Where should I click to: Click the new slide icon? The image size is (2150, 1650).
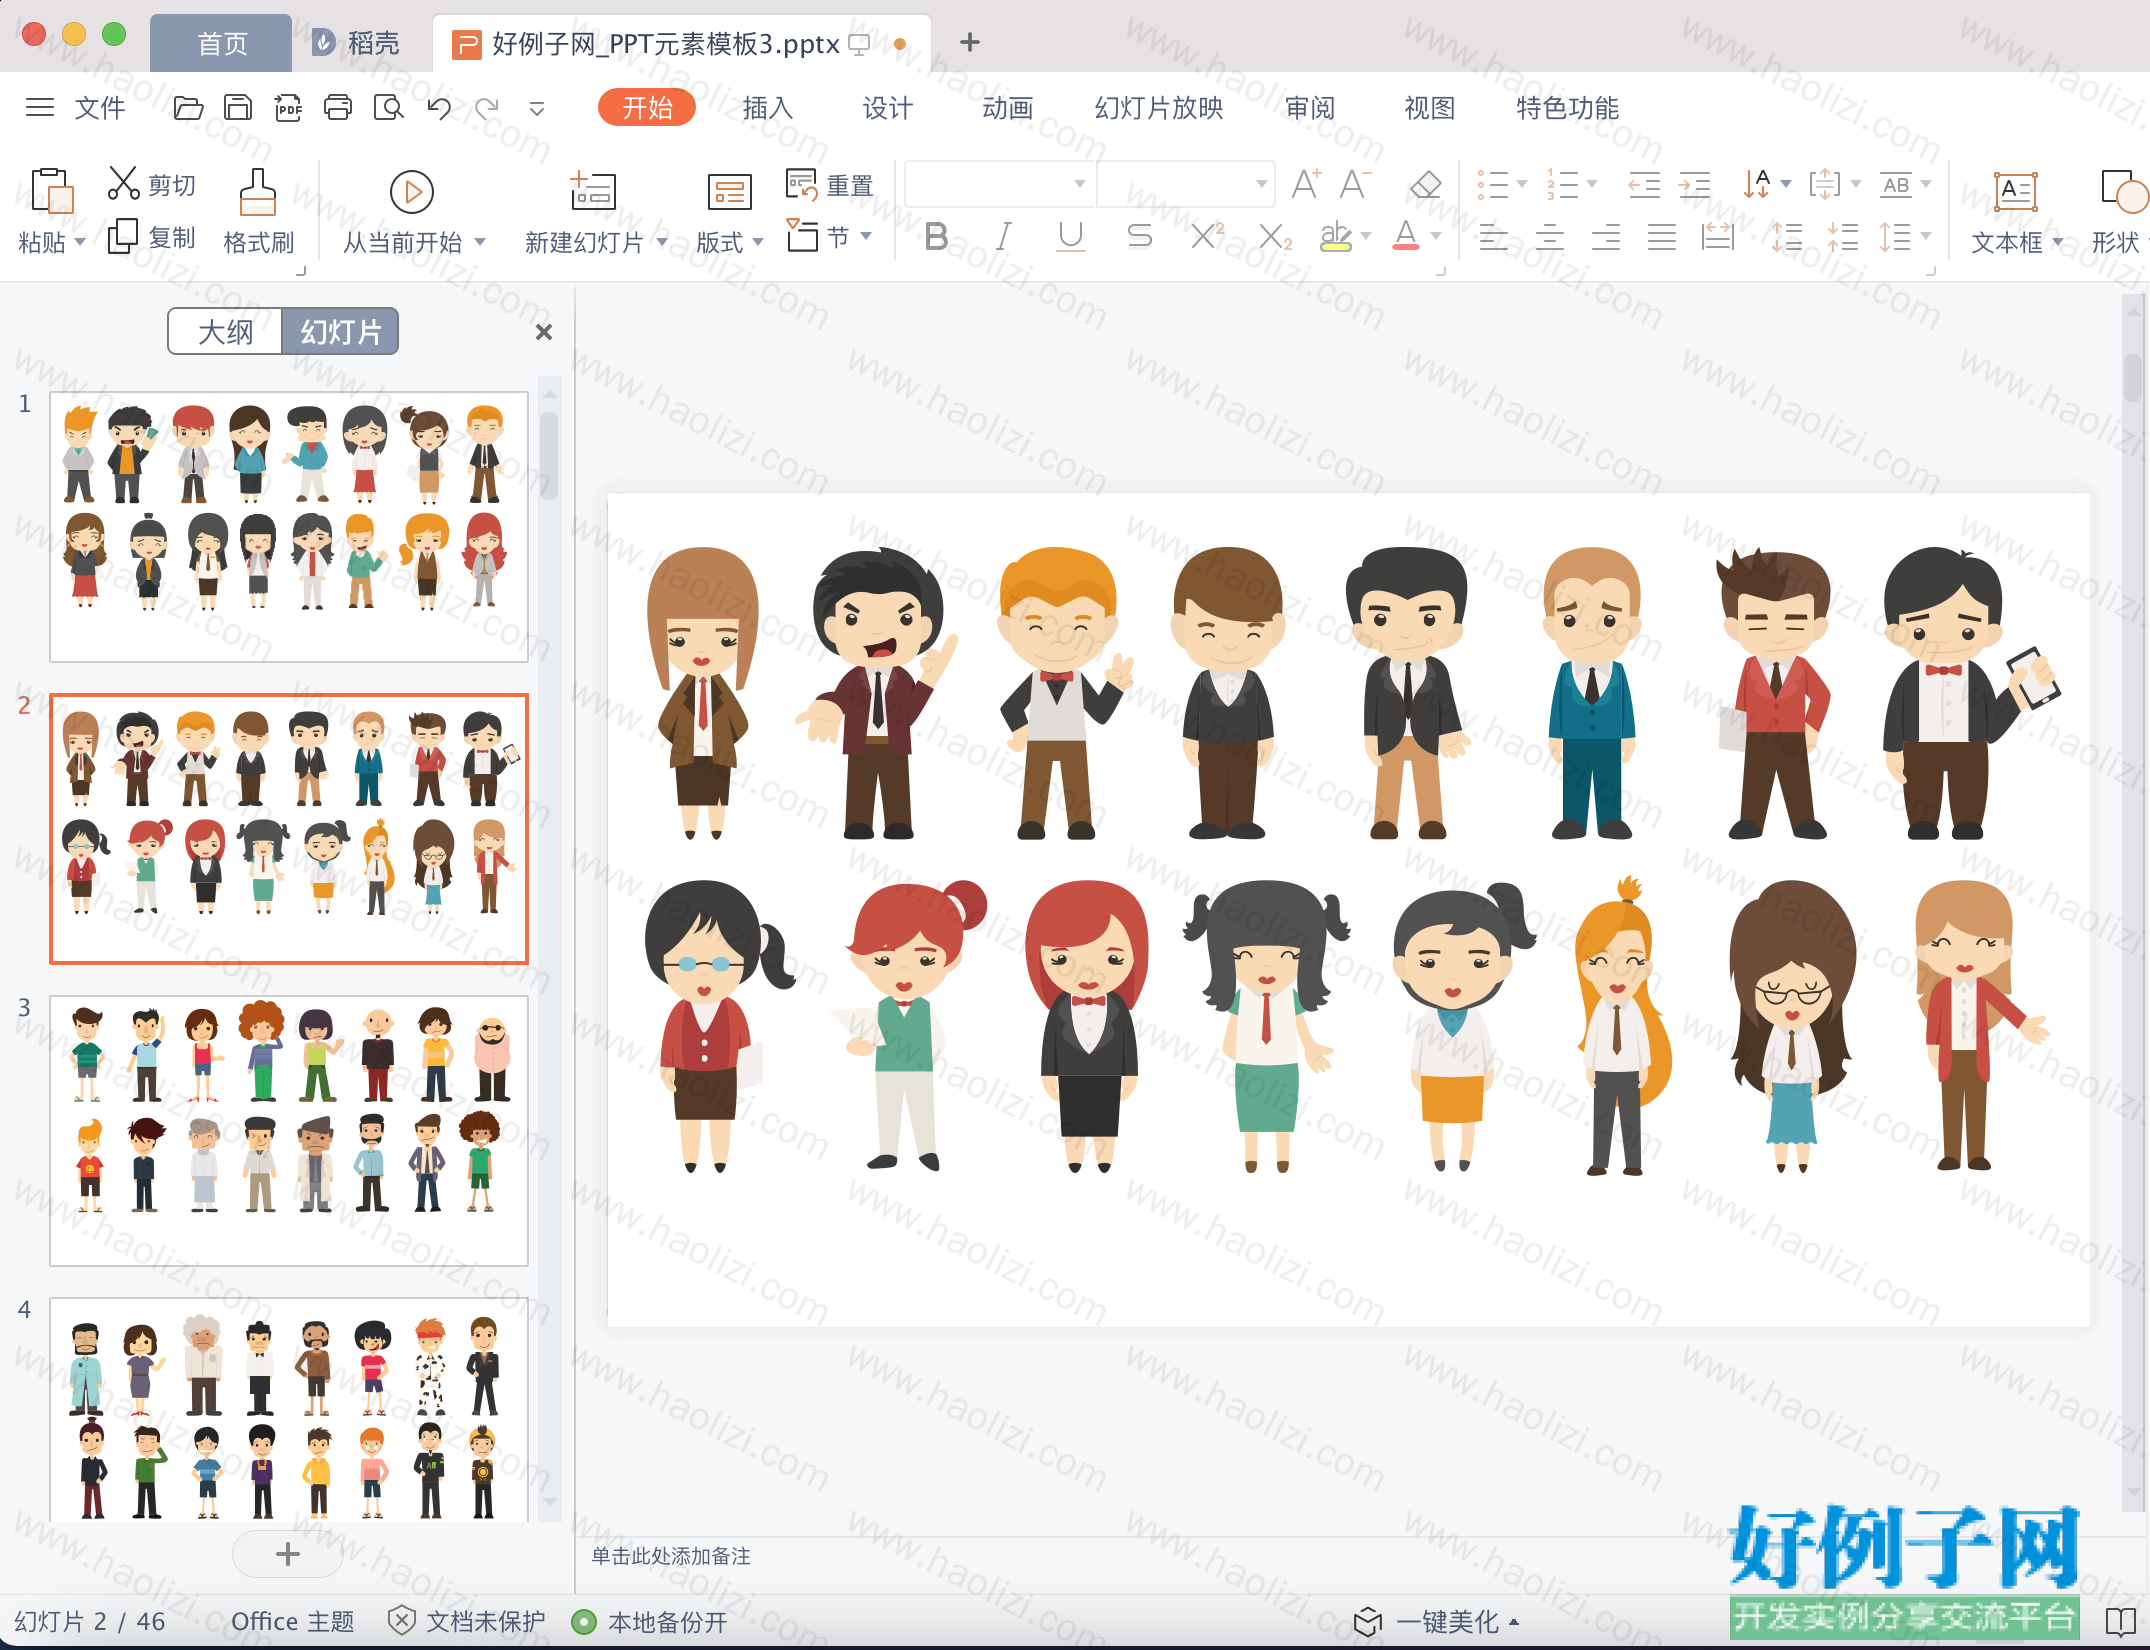coord(593,190)
